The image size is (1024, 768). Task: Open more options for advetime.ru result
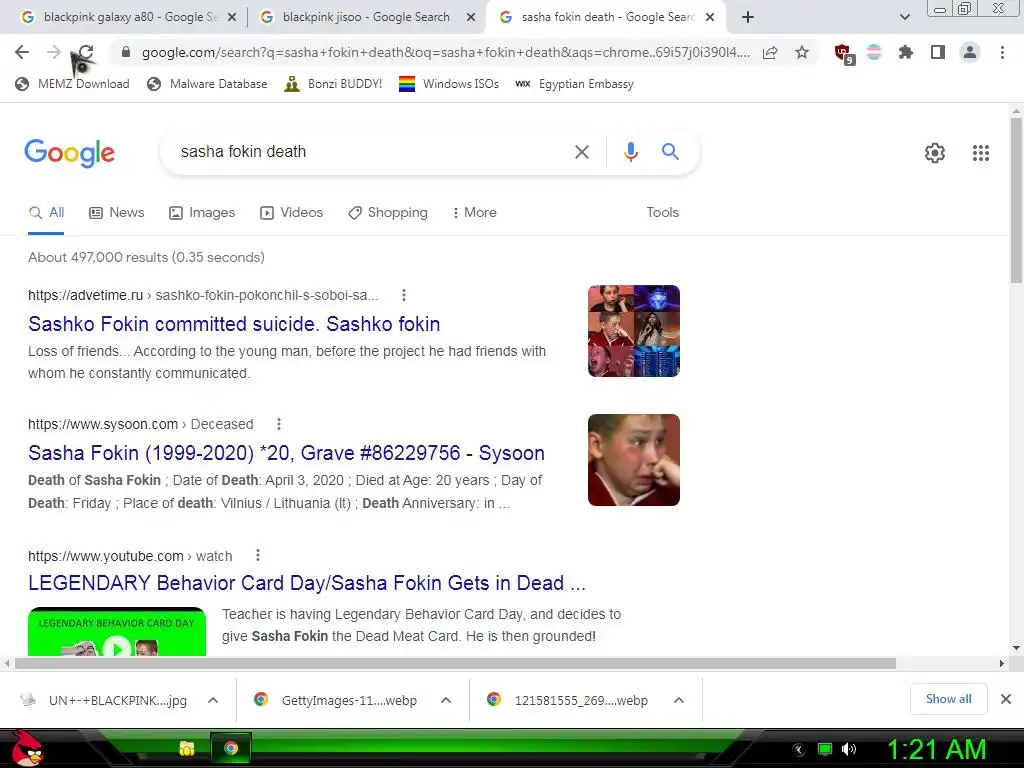(x=404, y=295)
